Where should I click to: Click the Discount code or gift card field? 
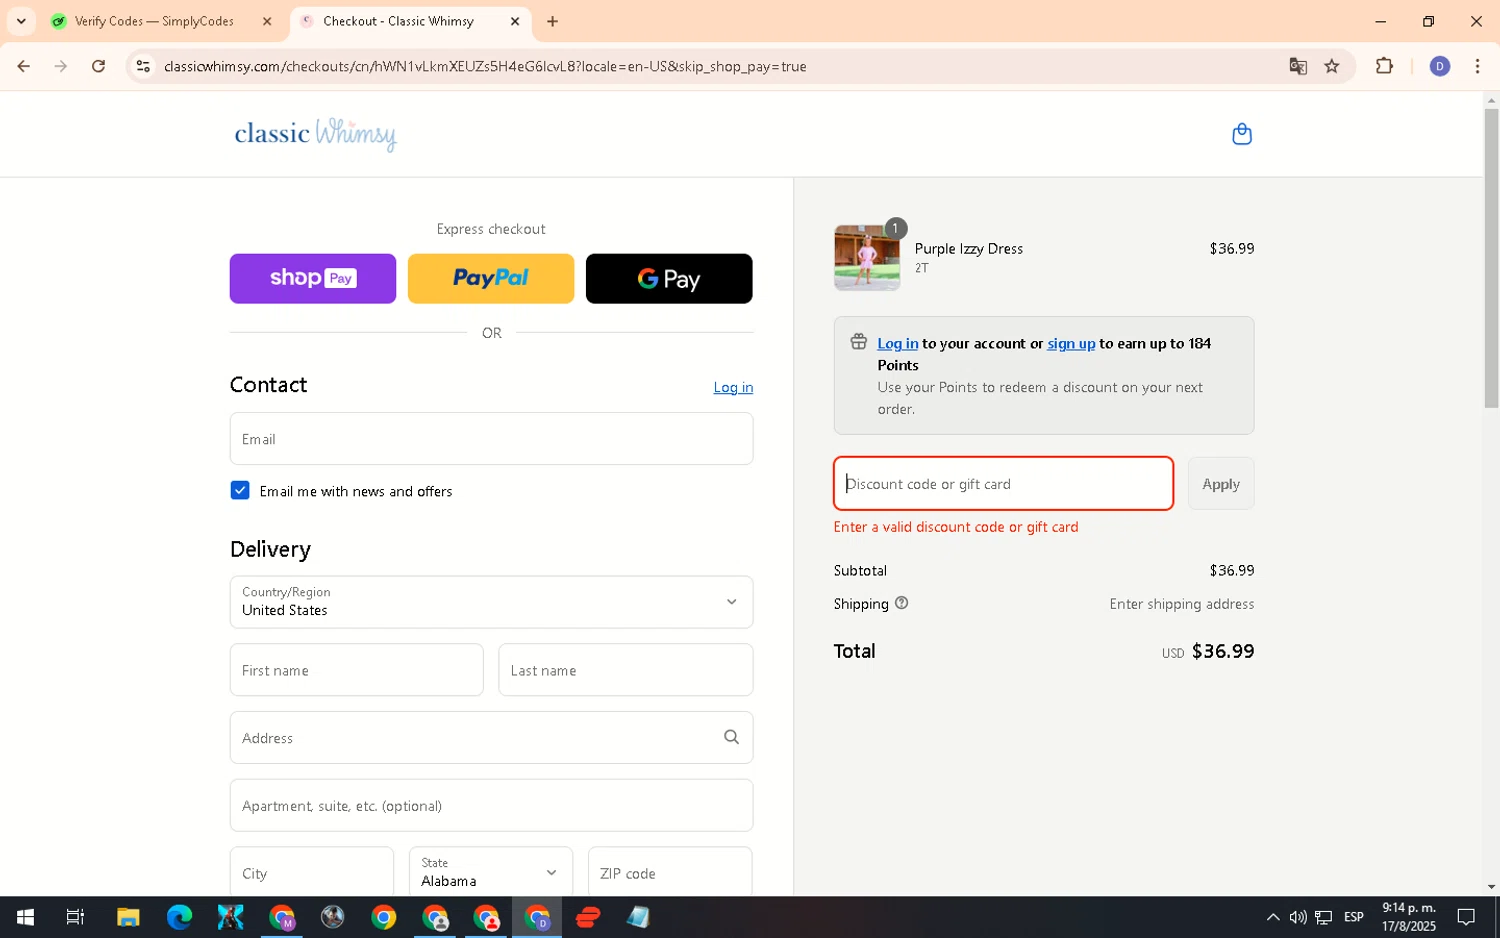coord(1003,483)
